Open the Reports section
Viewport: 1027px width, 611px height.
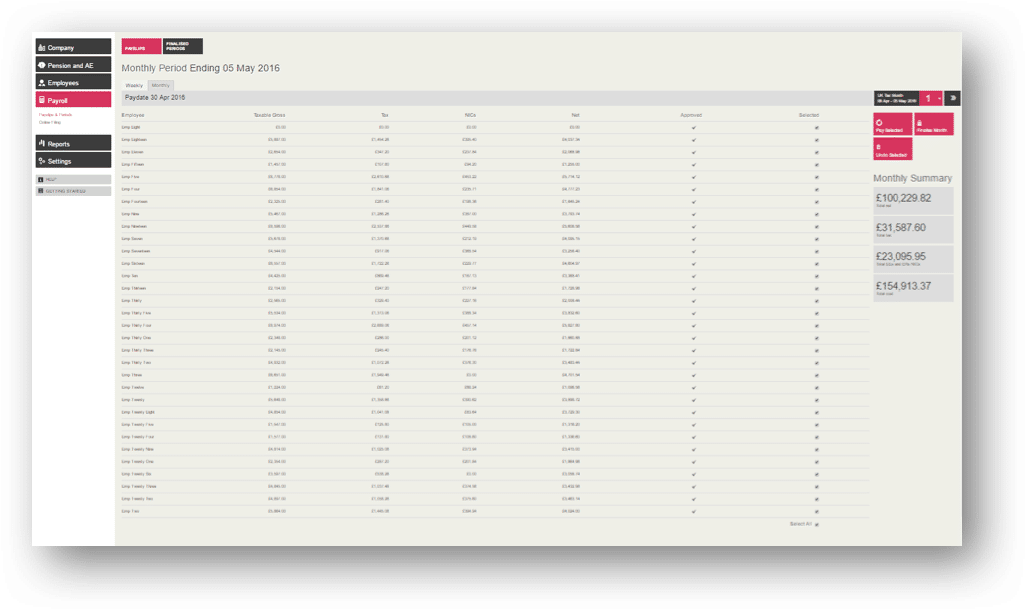coord(72,144)
